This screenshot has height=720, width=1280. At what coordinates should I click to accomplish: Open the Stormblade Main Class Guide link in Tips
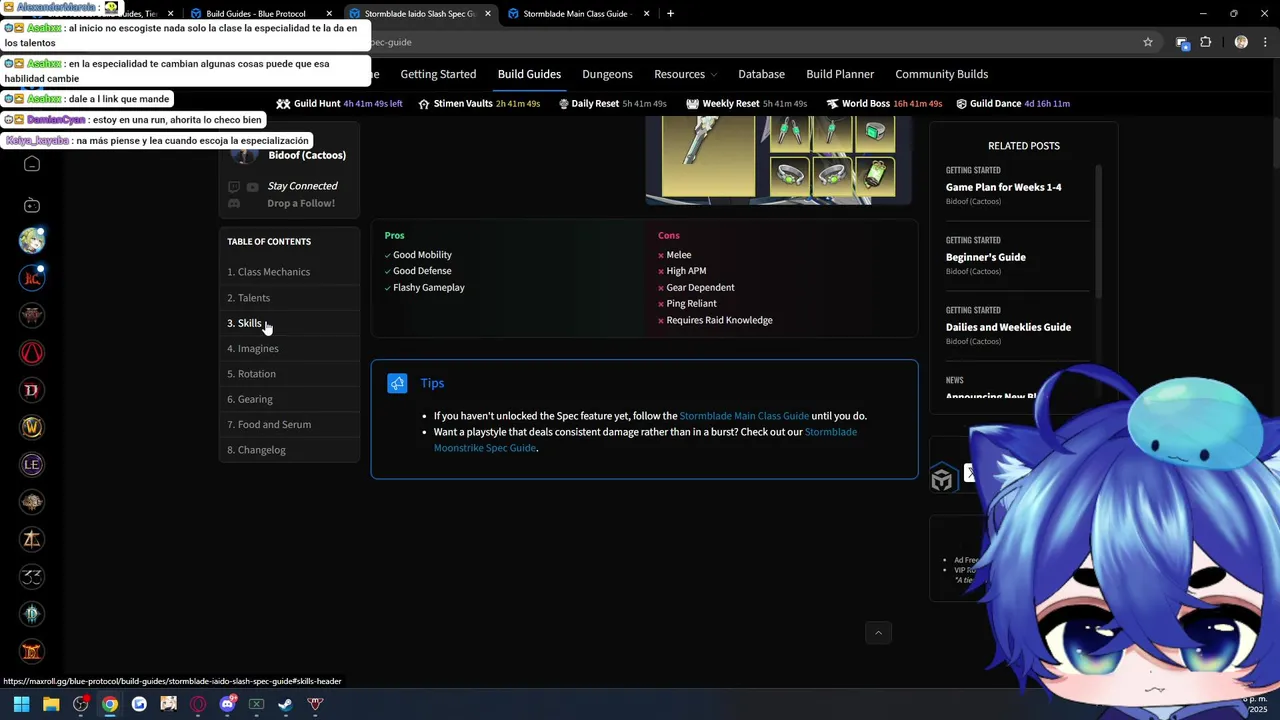[x=744, y=416]
